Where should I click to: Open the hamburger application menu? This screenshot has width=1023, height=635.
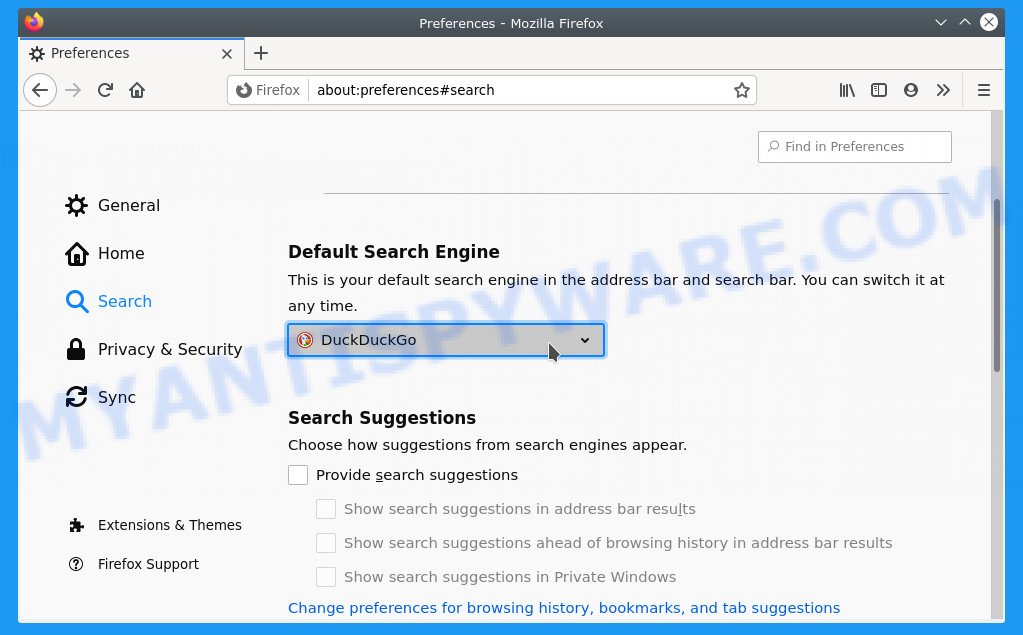(984, 90)
